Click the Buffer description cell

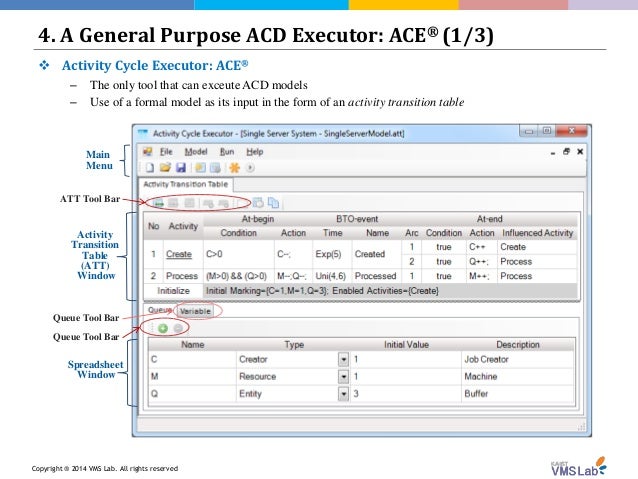(518, 394)
